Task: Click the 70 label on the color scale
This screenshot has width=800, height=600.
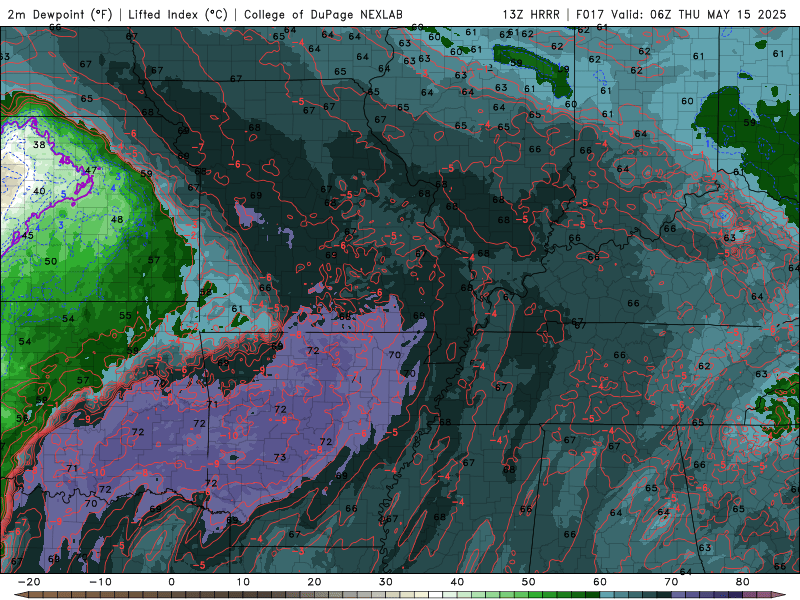Action: [671, 582]
